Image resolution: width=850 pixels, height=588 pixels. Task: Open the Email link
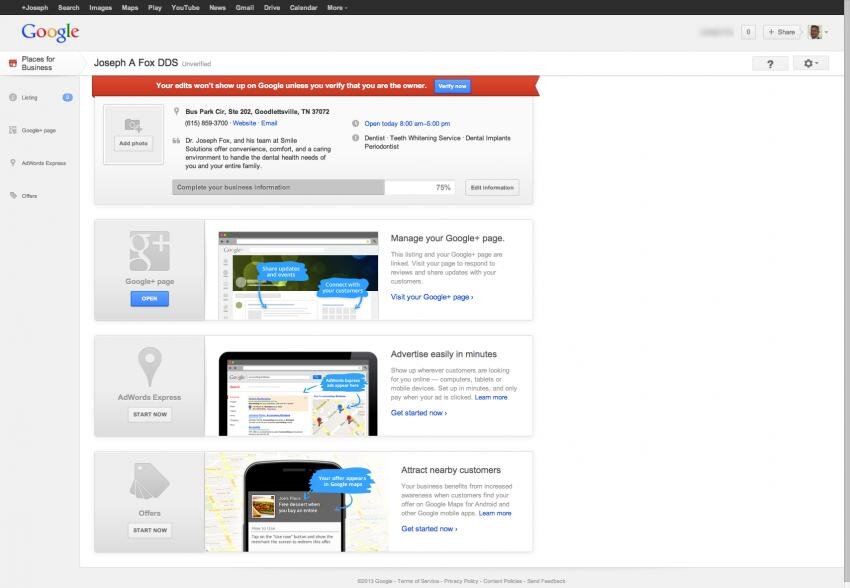coord(269,123)
